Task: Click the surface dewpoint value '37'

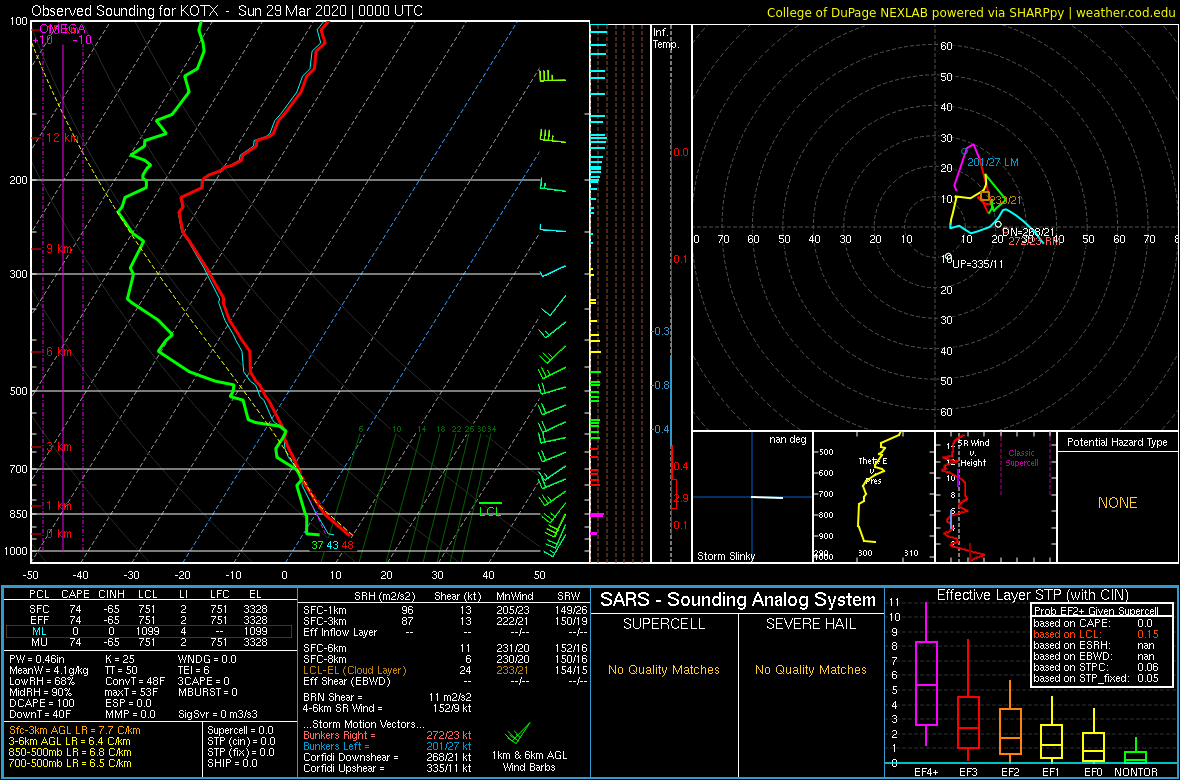Action: click(x=317, y=545)
